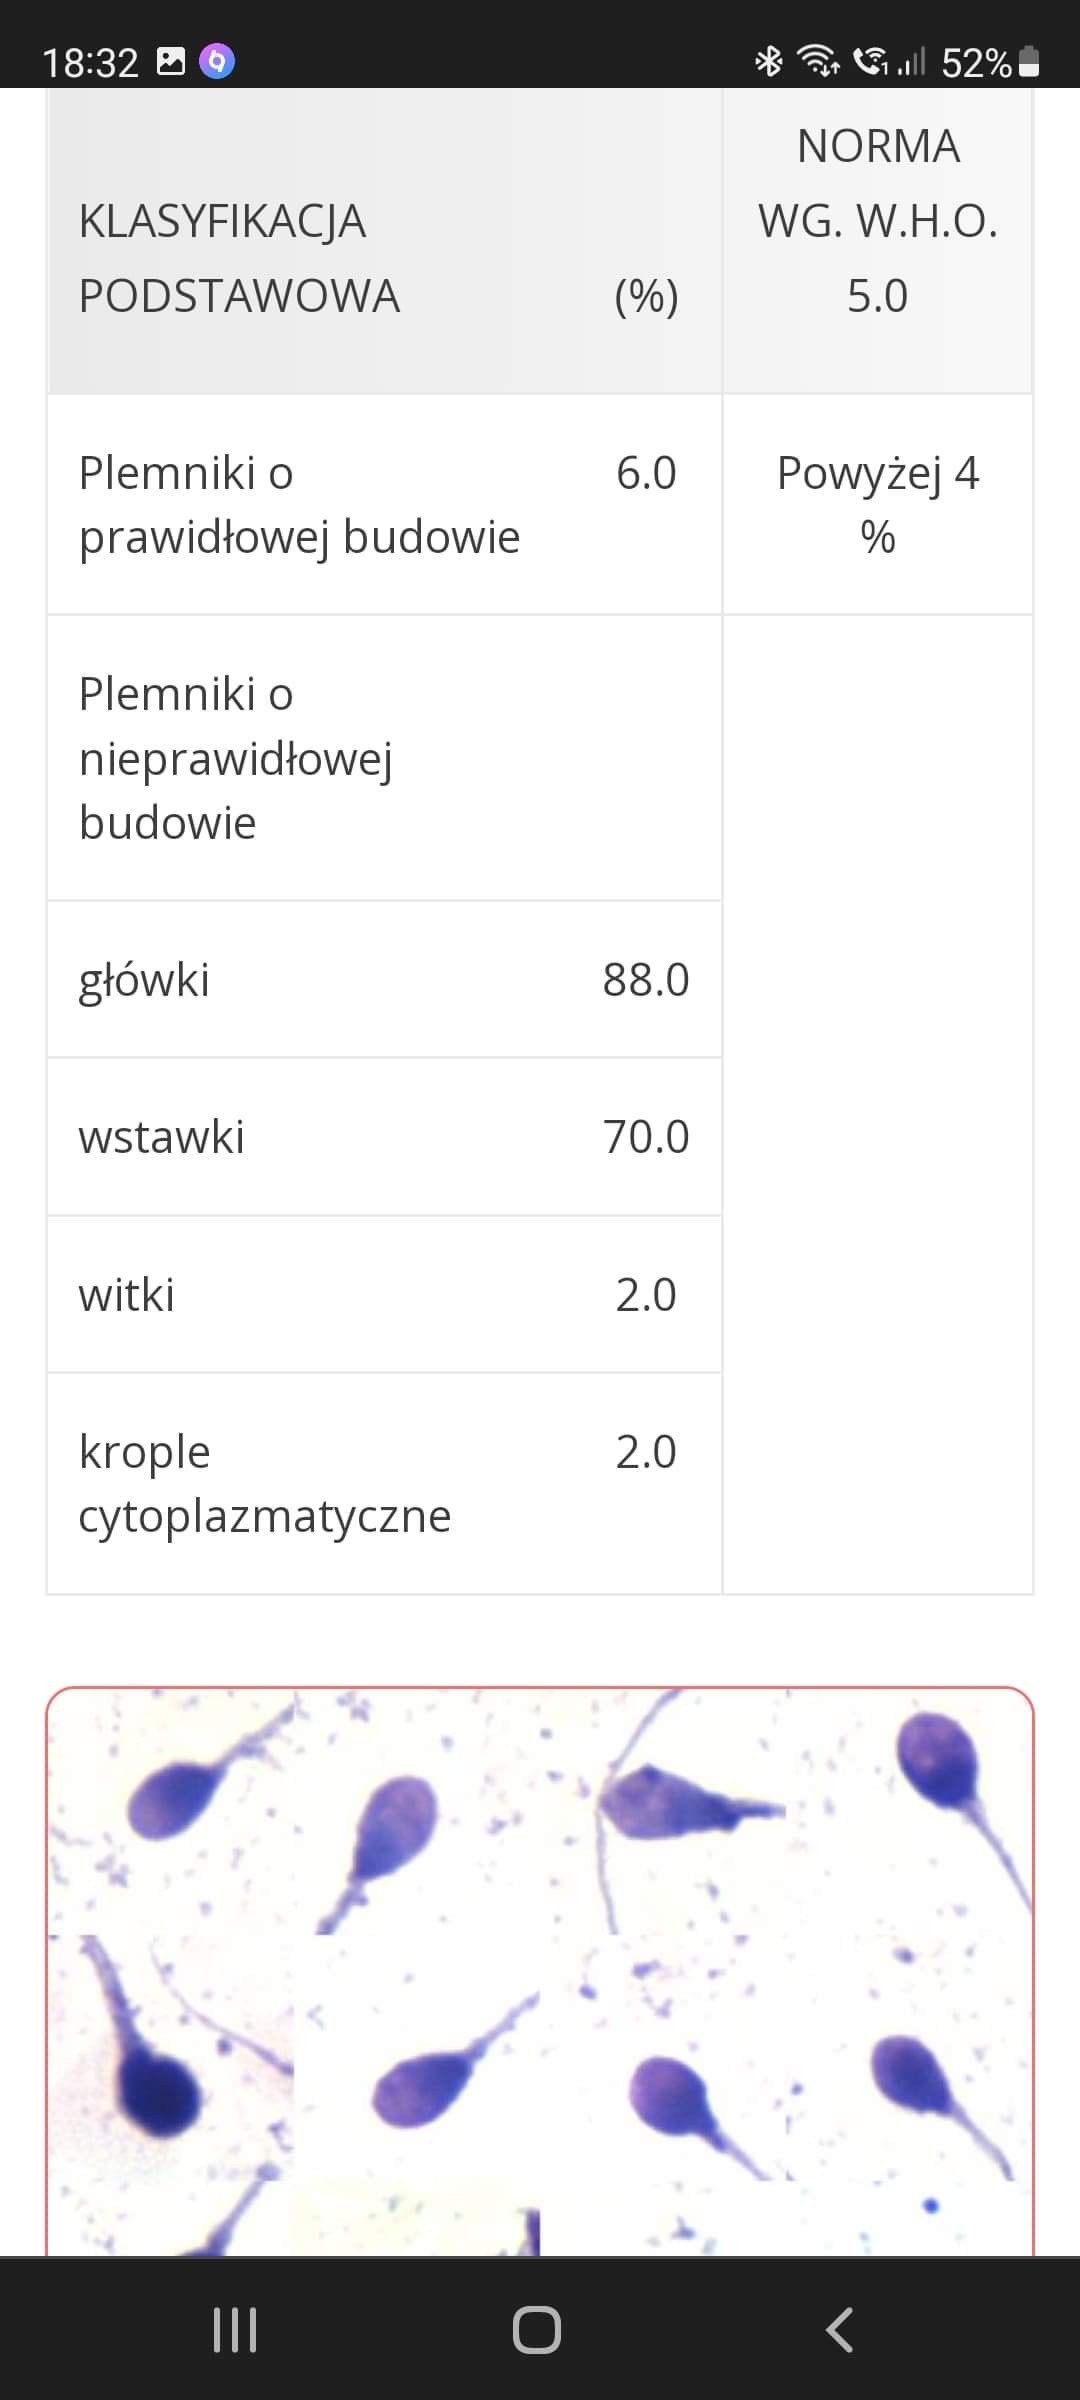Tap the witki row label

pos(127,1295)
